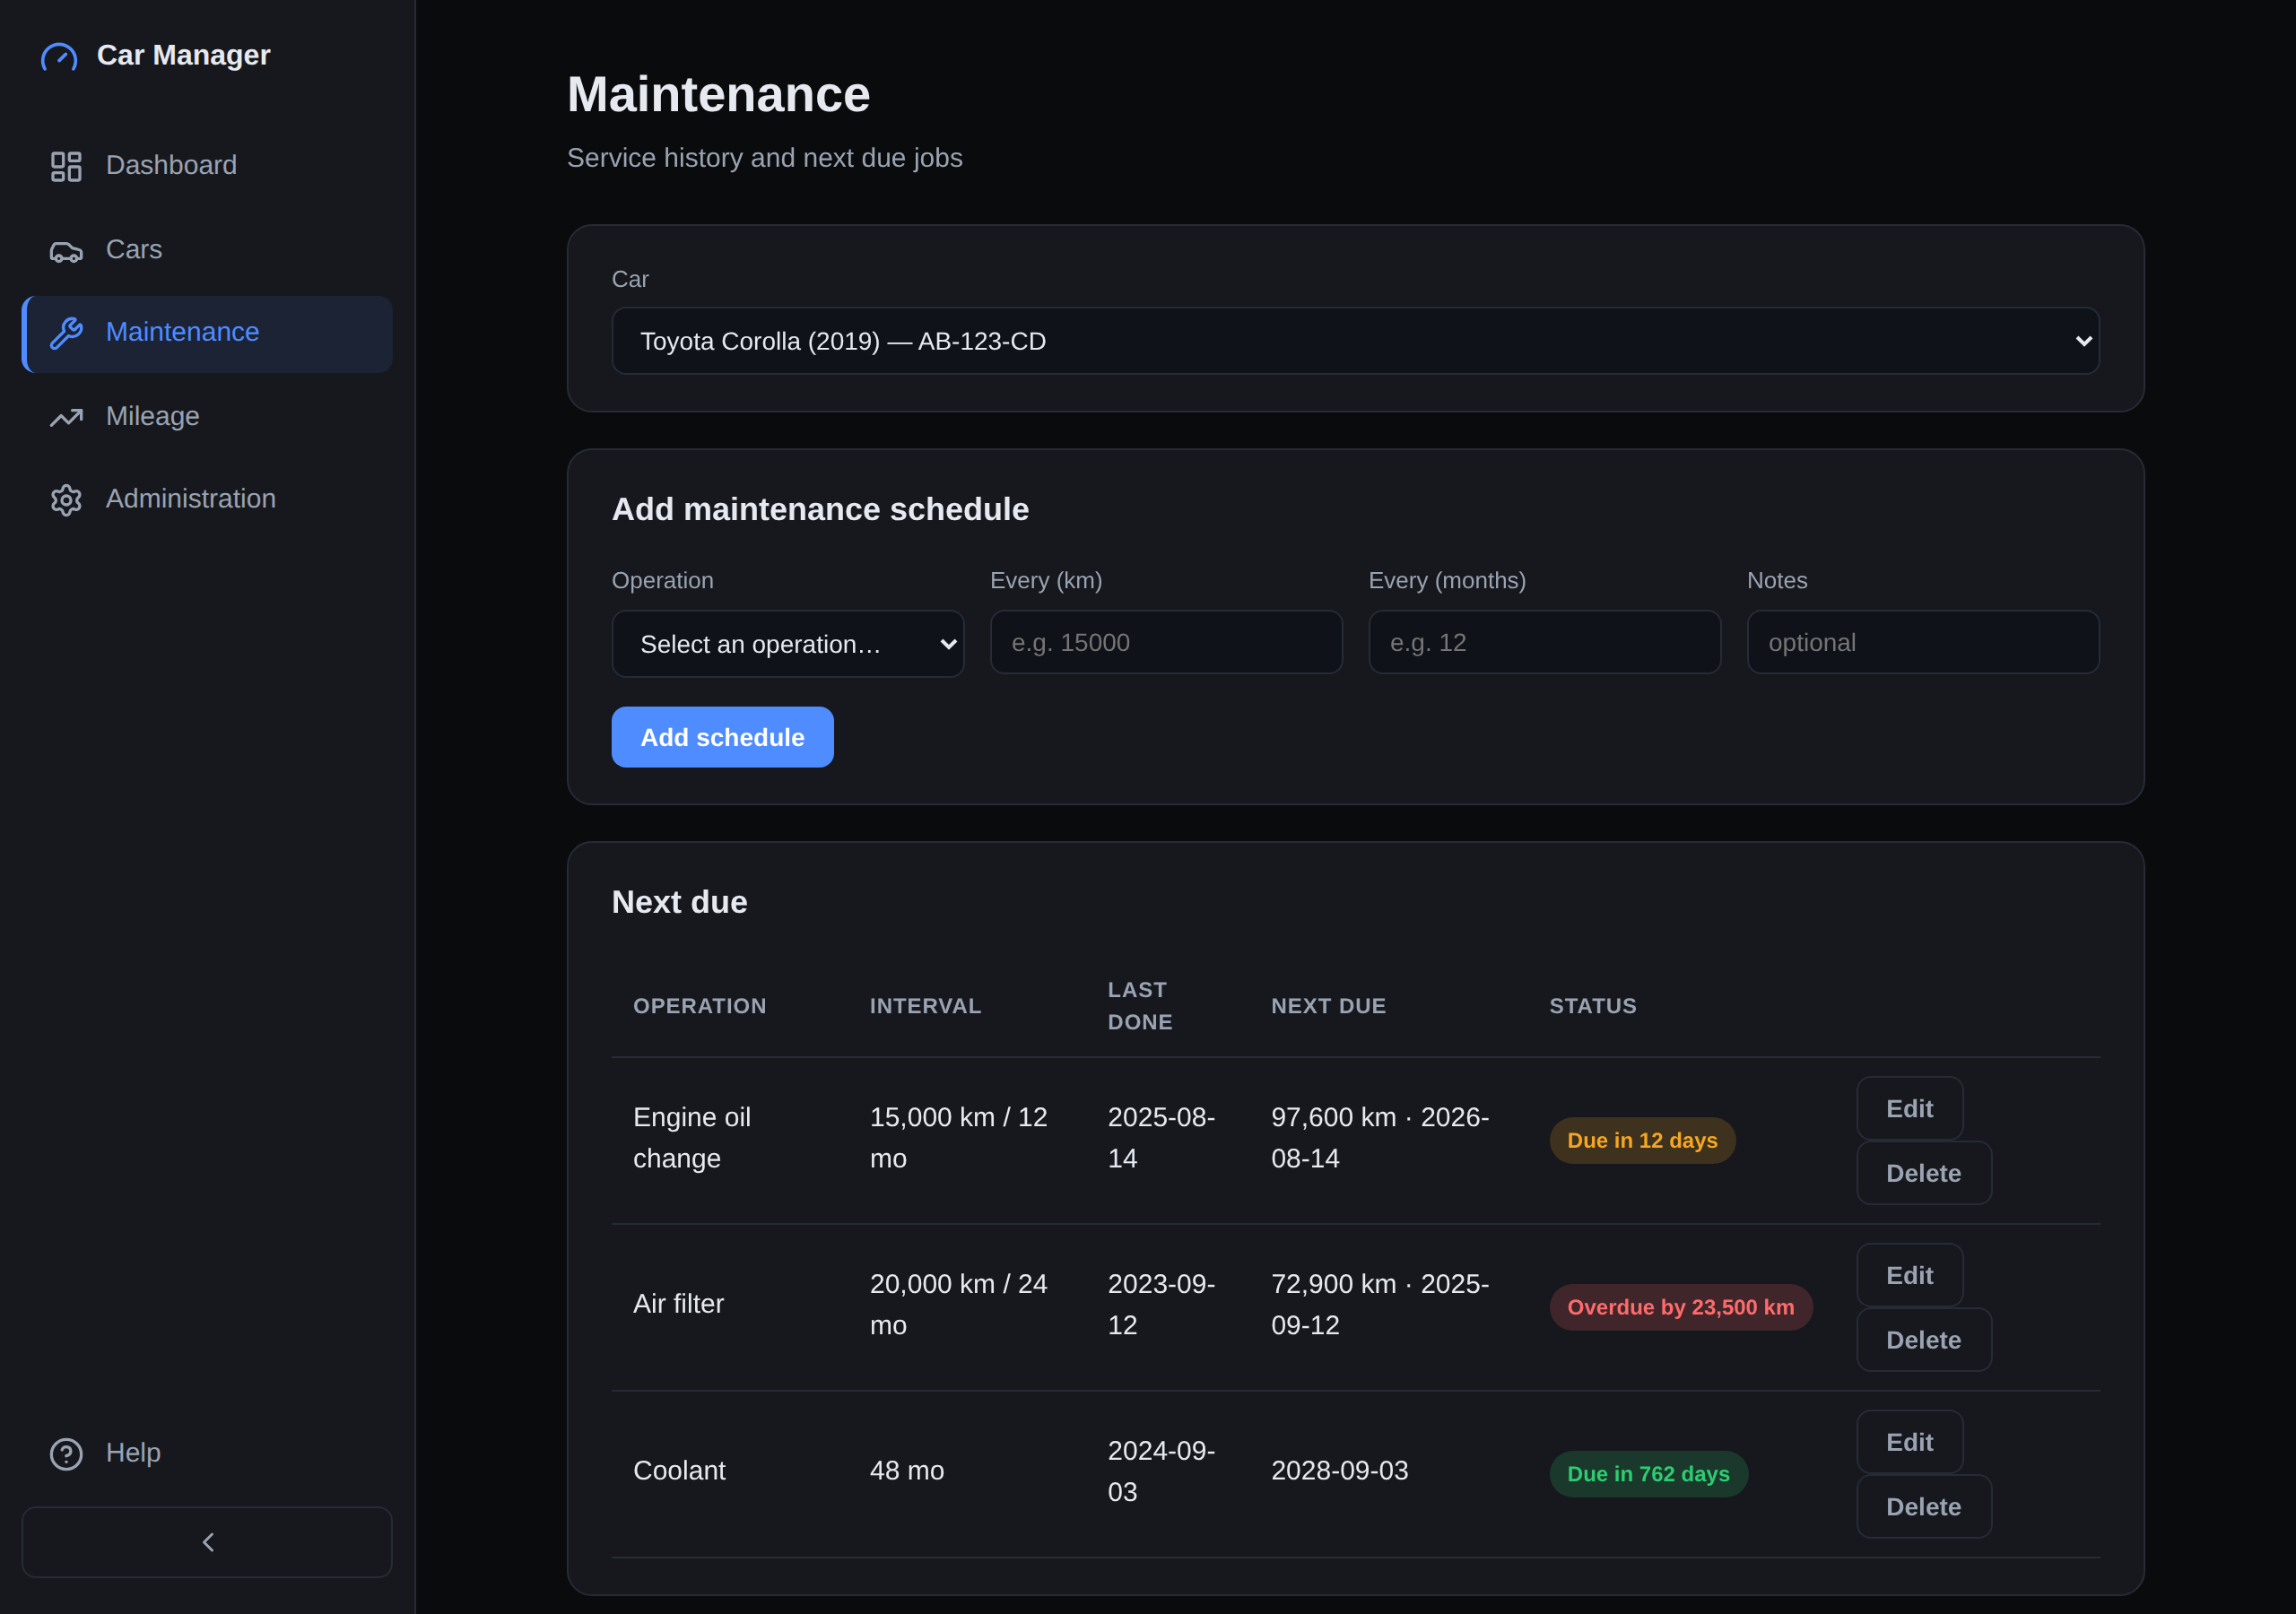The height and width of the screenshot is (1614, 2296).
Task: Go to the Cars section
Action: (x=207, y=250)
